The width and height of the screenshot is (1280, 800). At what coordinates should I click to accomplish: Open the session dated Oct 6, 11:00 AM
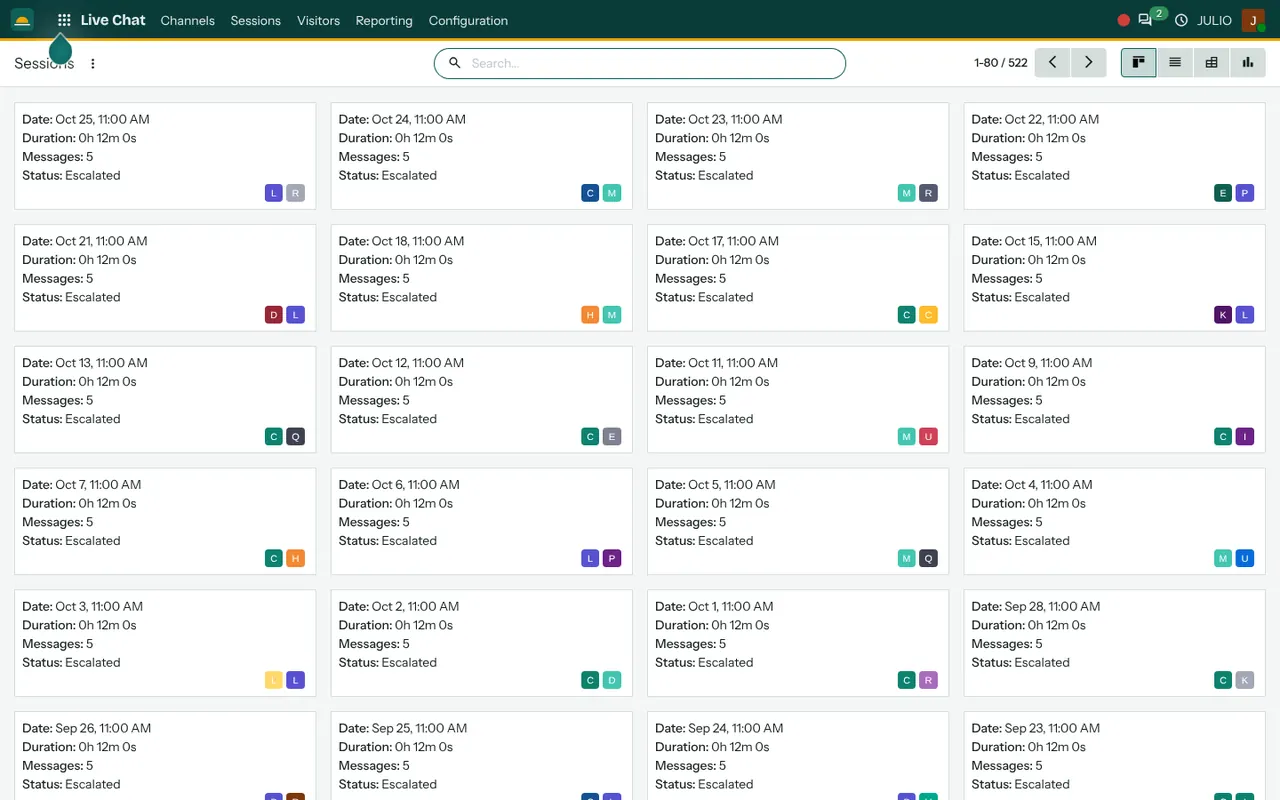point(482,522)
